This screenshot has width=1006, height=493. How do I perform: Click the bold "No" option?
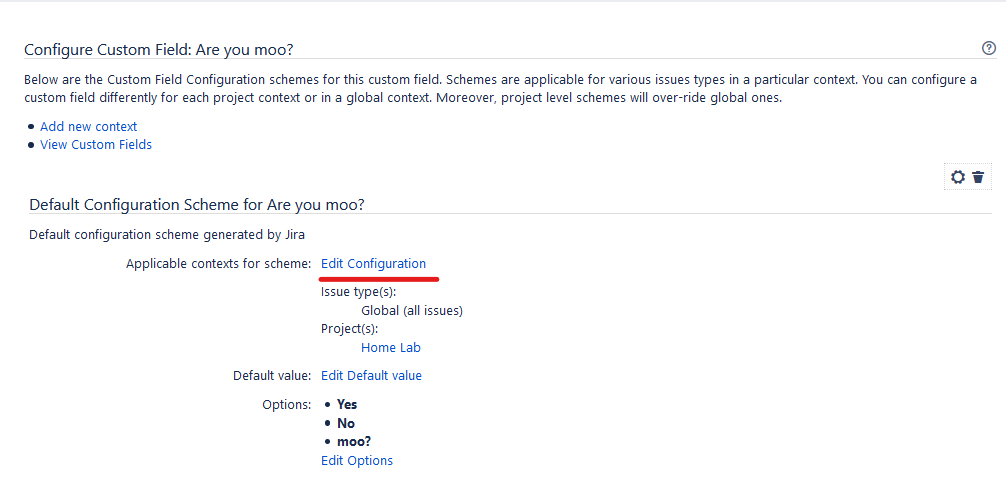coord(346,423)
